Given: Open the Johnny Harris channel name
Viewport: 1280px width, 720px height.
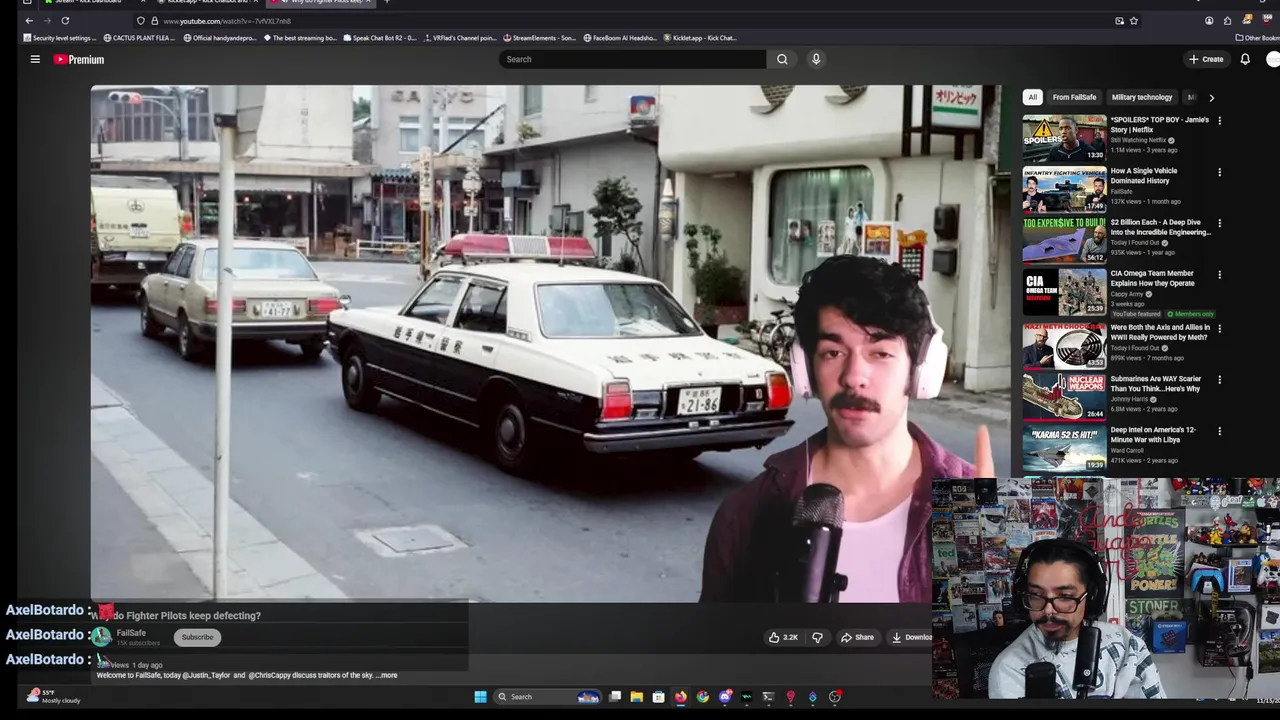Looking at the screenshot, I should tap(1130, 399).
